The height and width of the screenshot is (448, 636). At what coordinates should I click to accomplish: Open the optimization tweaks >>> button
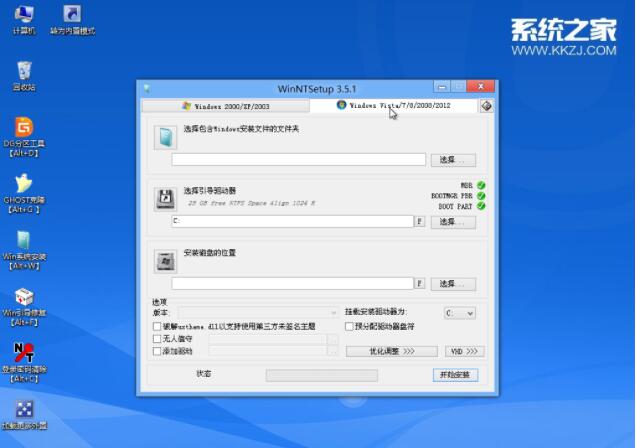tap(392, 351)
